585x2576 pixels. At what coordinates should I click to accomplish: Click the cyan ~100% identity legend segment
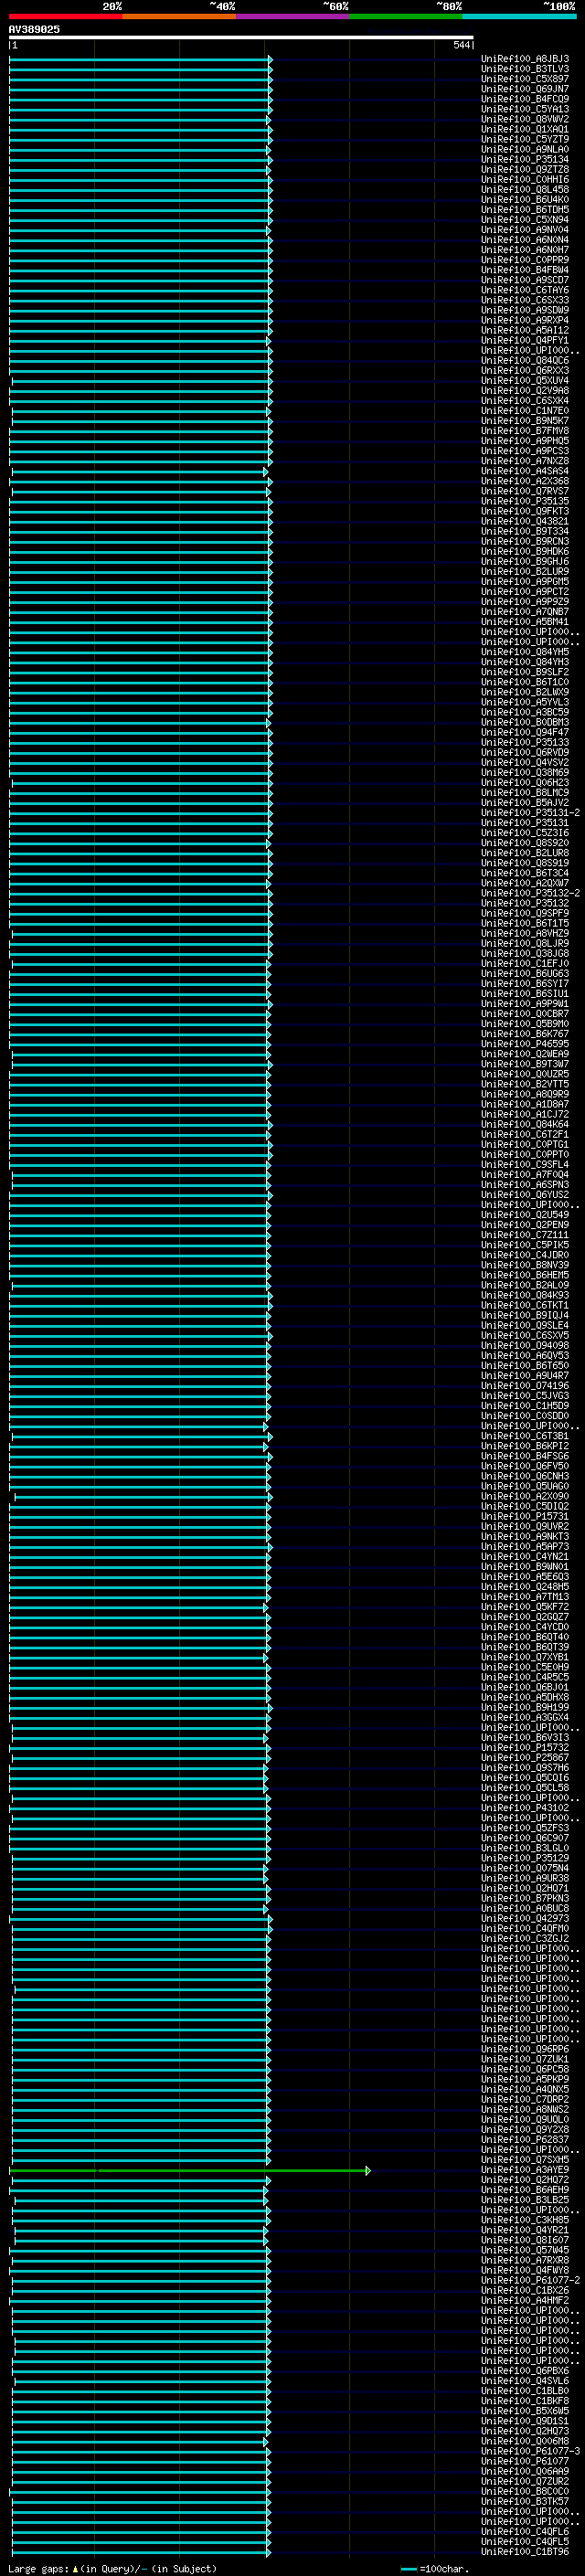click(519, 16)
